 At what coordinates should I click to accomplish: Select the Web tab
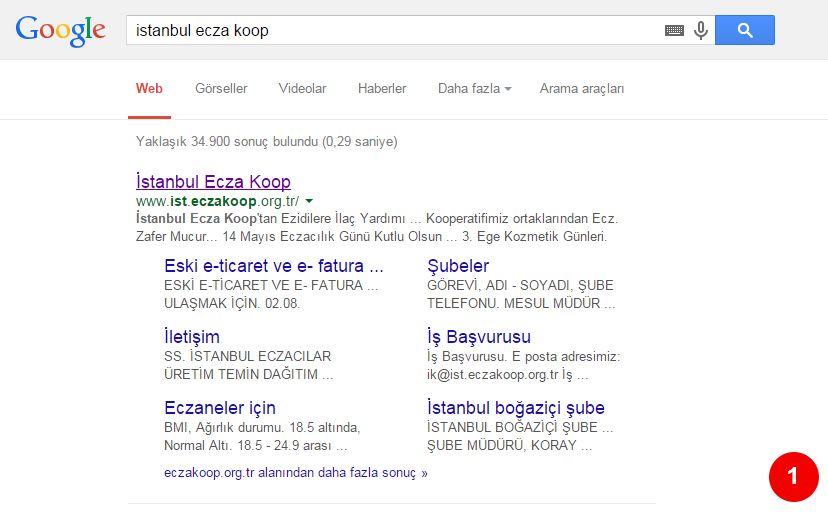tap(149, 89)
